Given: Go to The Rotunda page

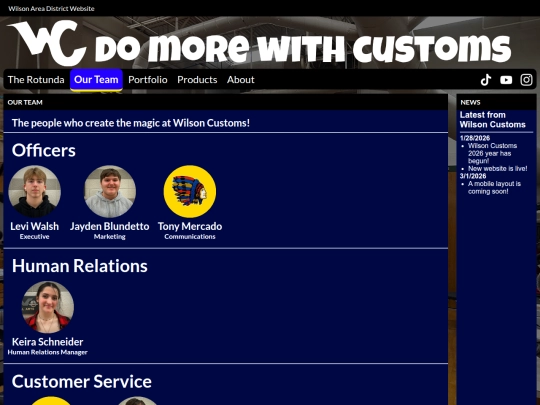Looking at the screenshot, I should pos(36,80).
